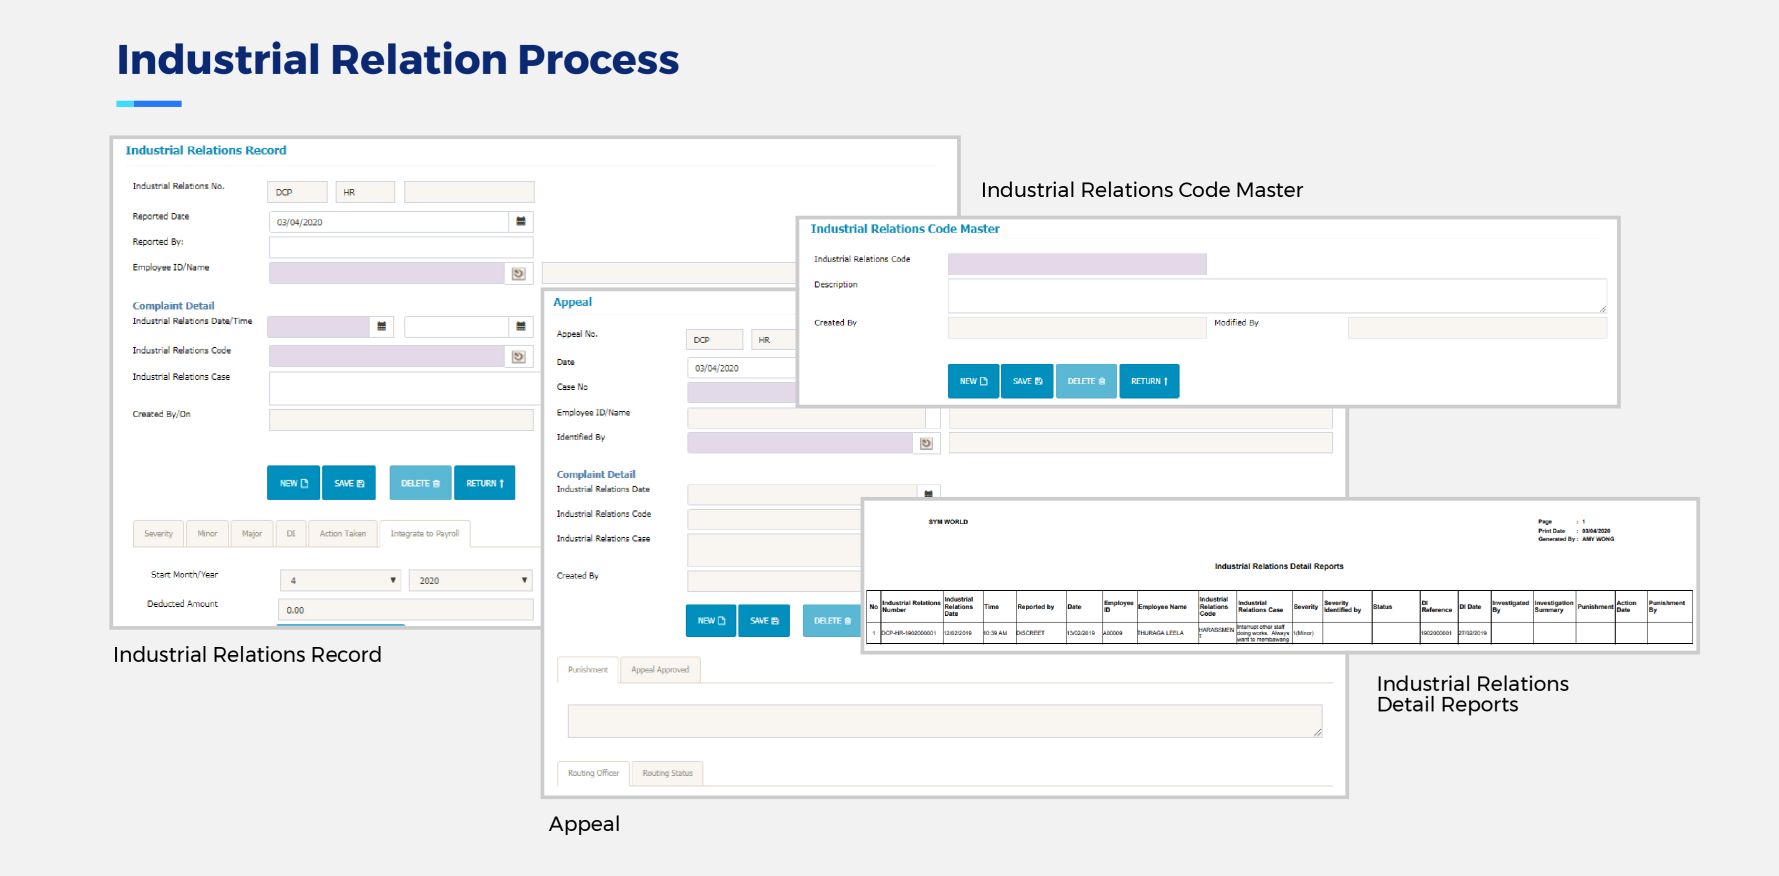
Task: Open Industrial Relations Date calendar in Appeal form
Action: (x=929, y=493)
